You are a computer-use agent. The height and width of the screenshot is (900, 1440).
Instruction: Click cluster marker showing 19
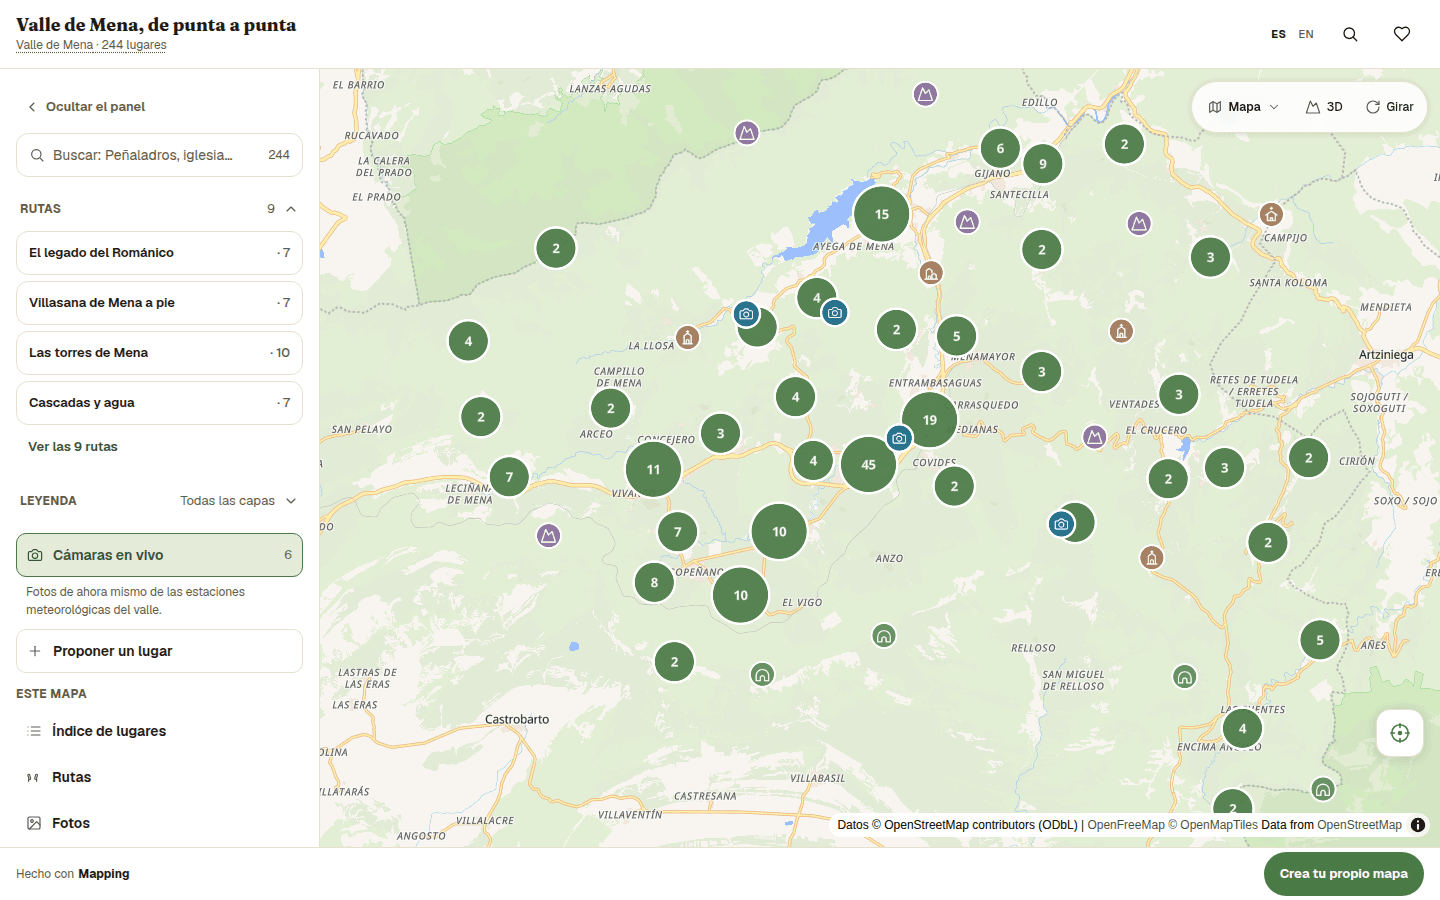[930, 420]
